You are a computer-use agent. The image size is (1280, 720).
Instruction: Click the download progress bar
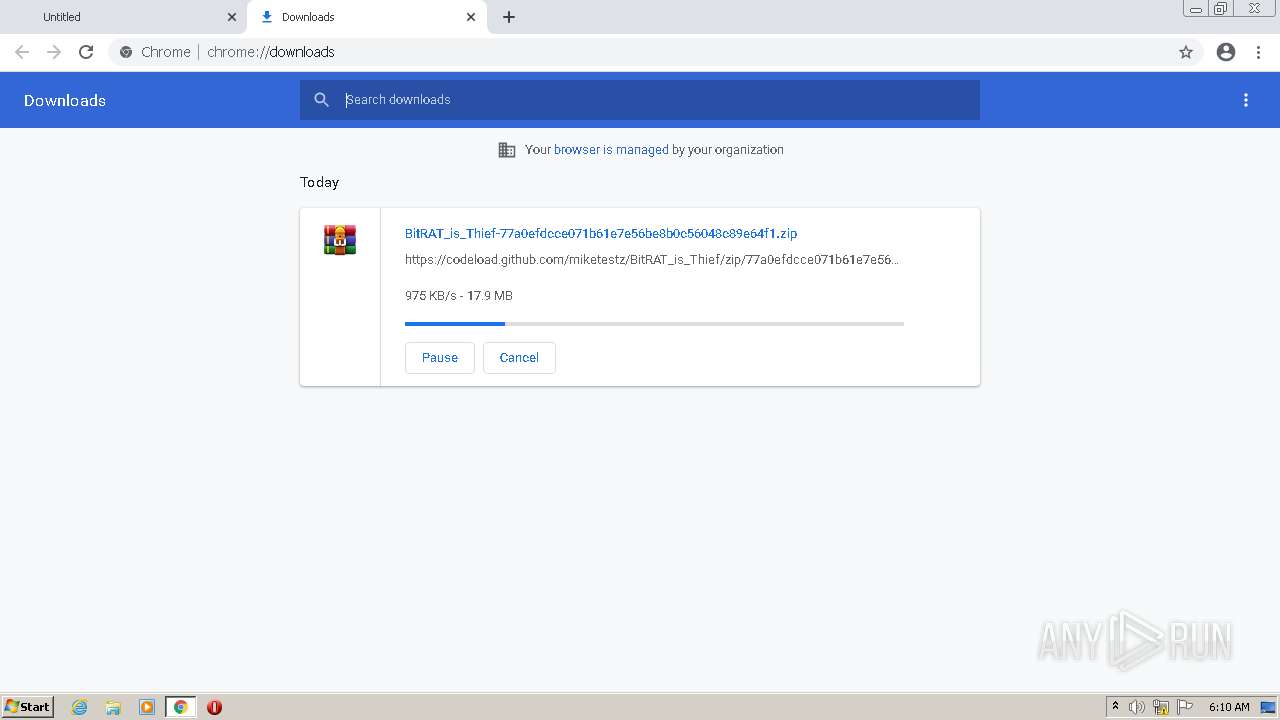[654, 324]
